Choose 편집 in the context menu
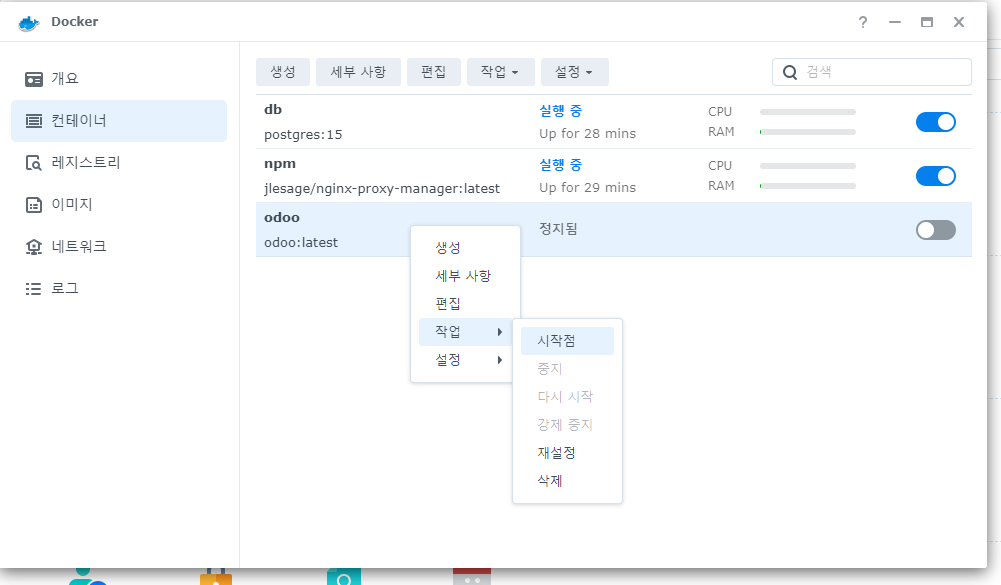 pos(465,304)
